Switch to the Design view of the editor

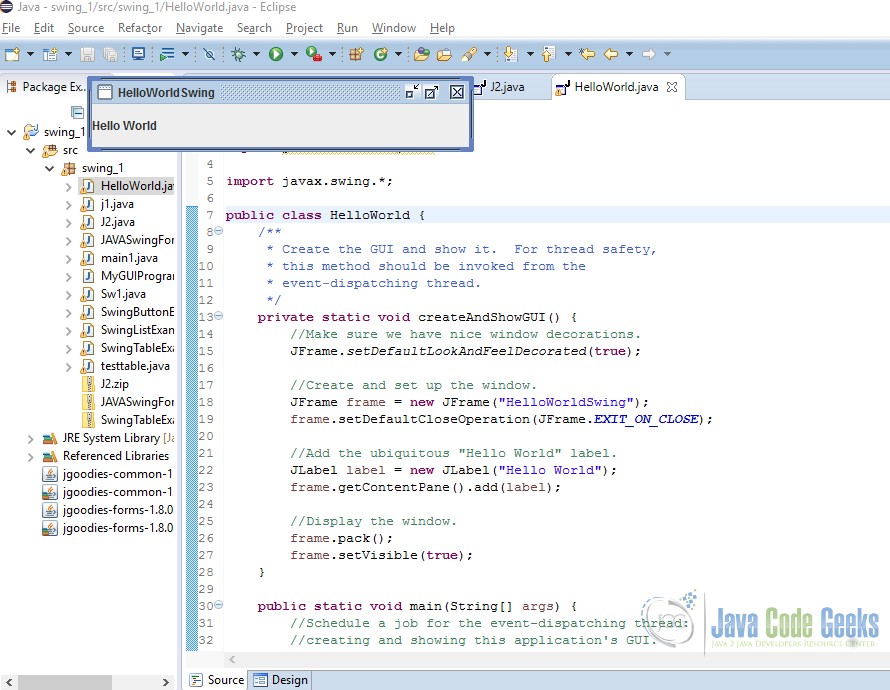[280, 679]
